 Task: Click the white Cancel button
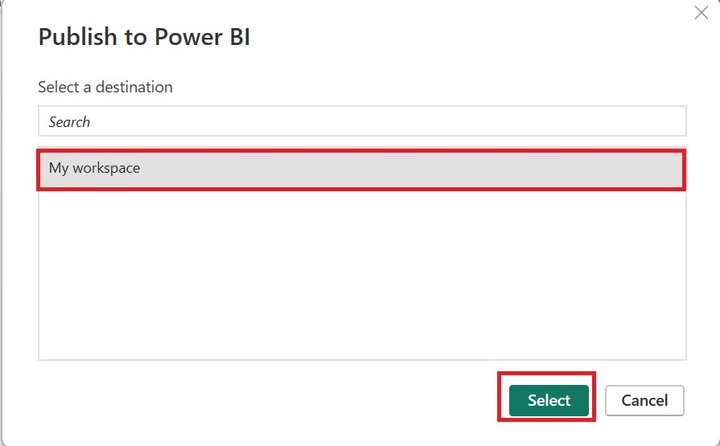click(644, 400)
